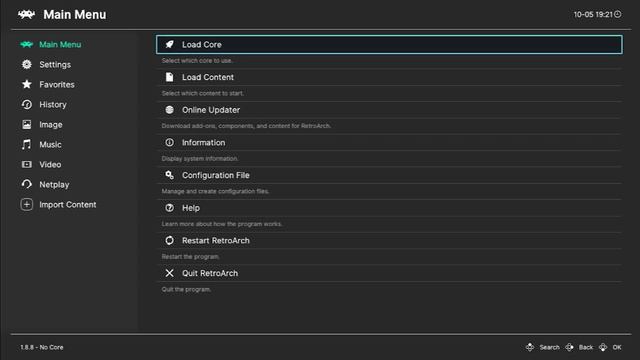Click the 'Select which content to start.' description

point(202,93)
